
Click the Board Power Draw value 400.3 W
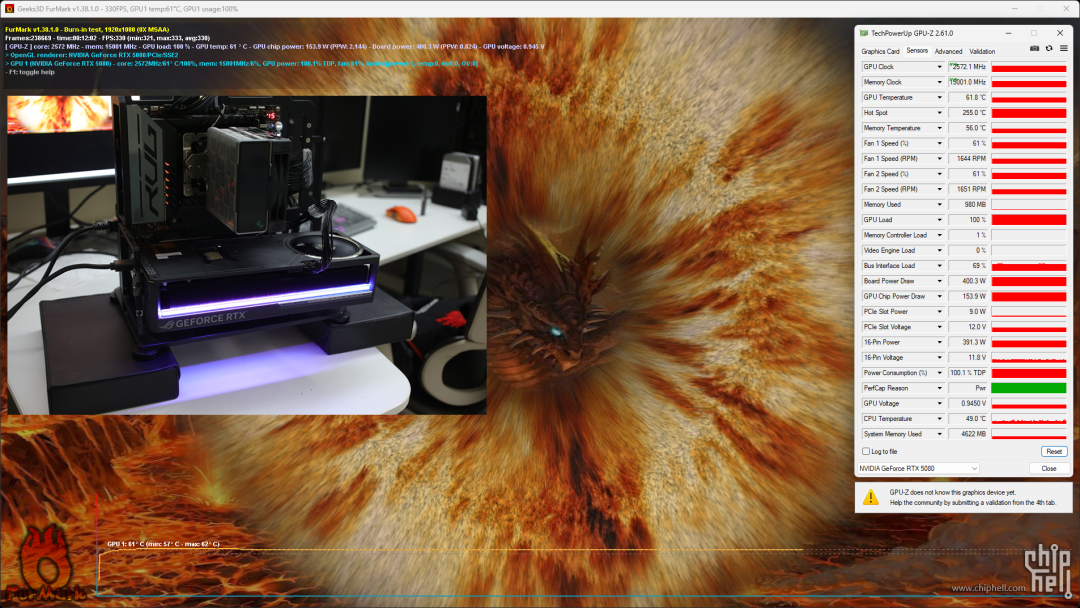click(x=968, y=281)
